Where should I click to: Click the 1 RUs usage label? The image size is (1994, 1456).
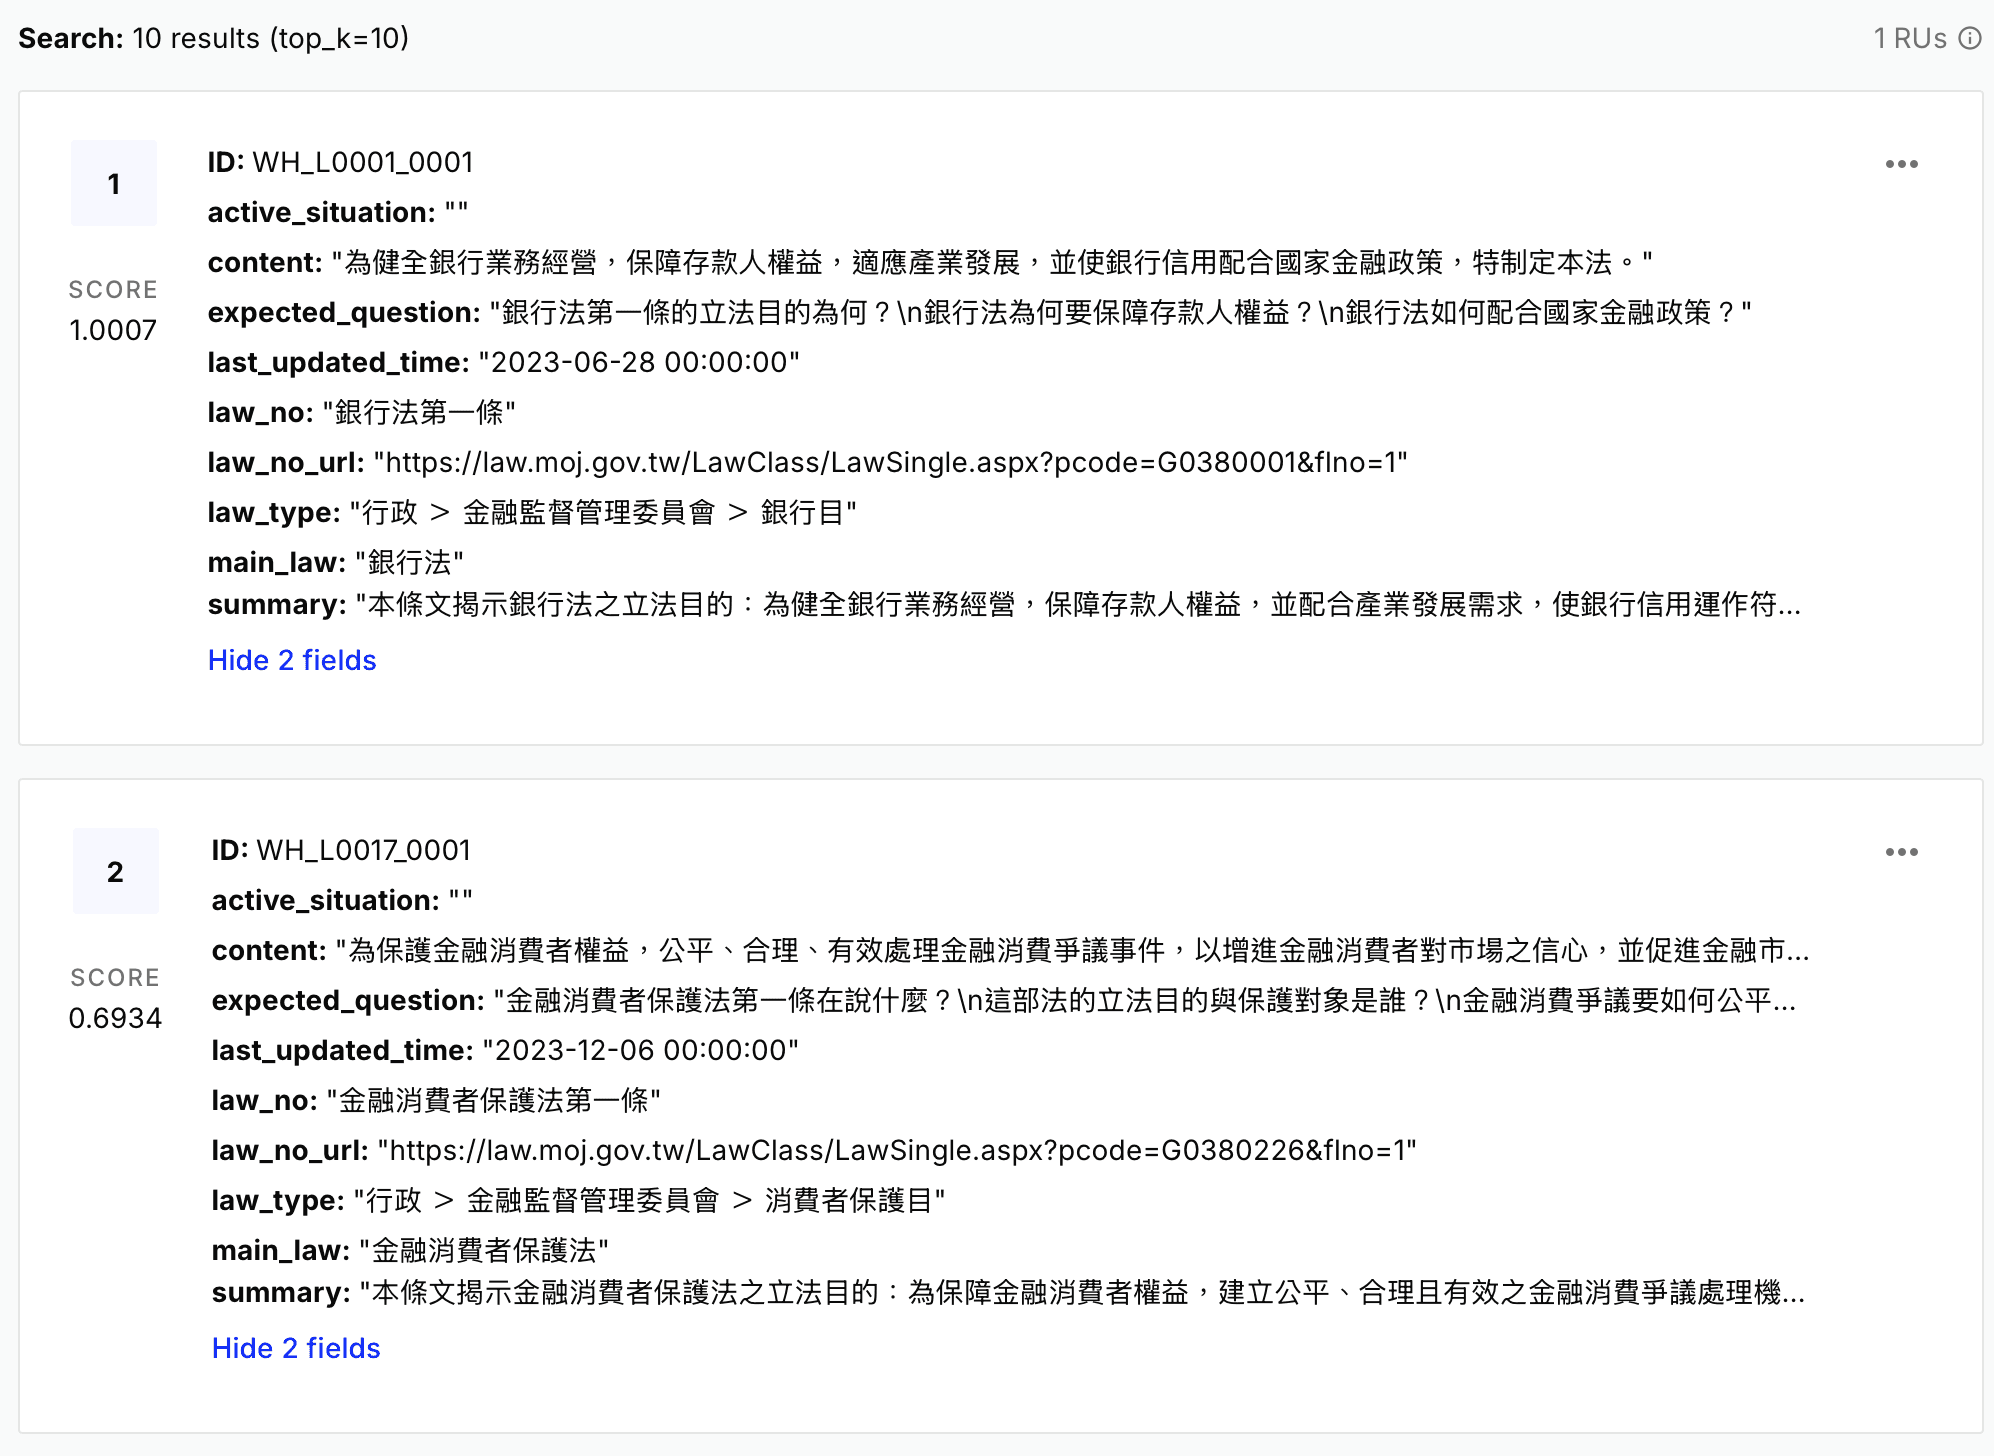click(x=1909, y=38)
